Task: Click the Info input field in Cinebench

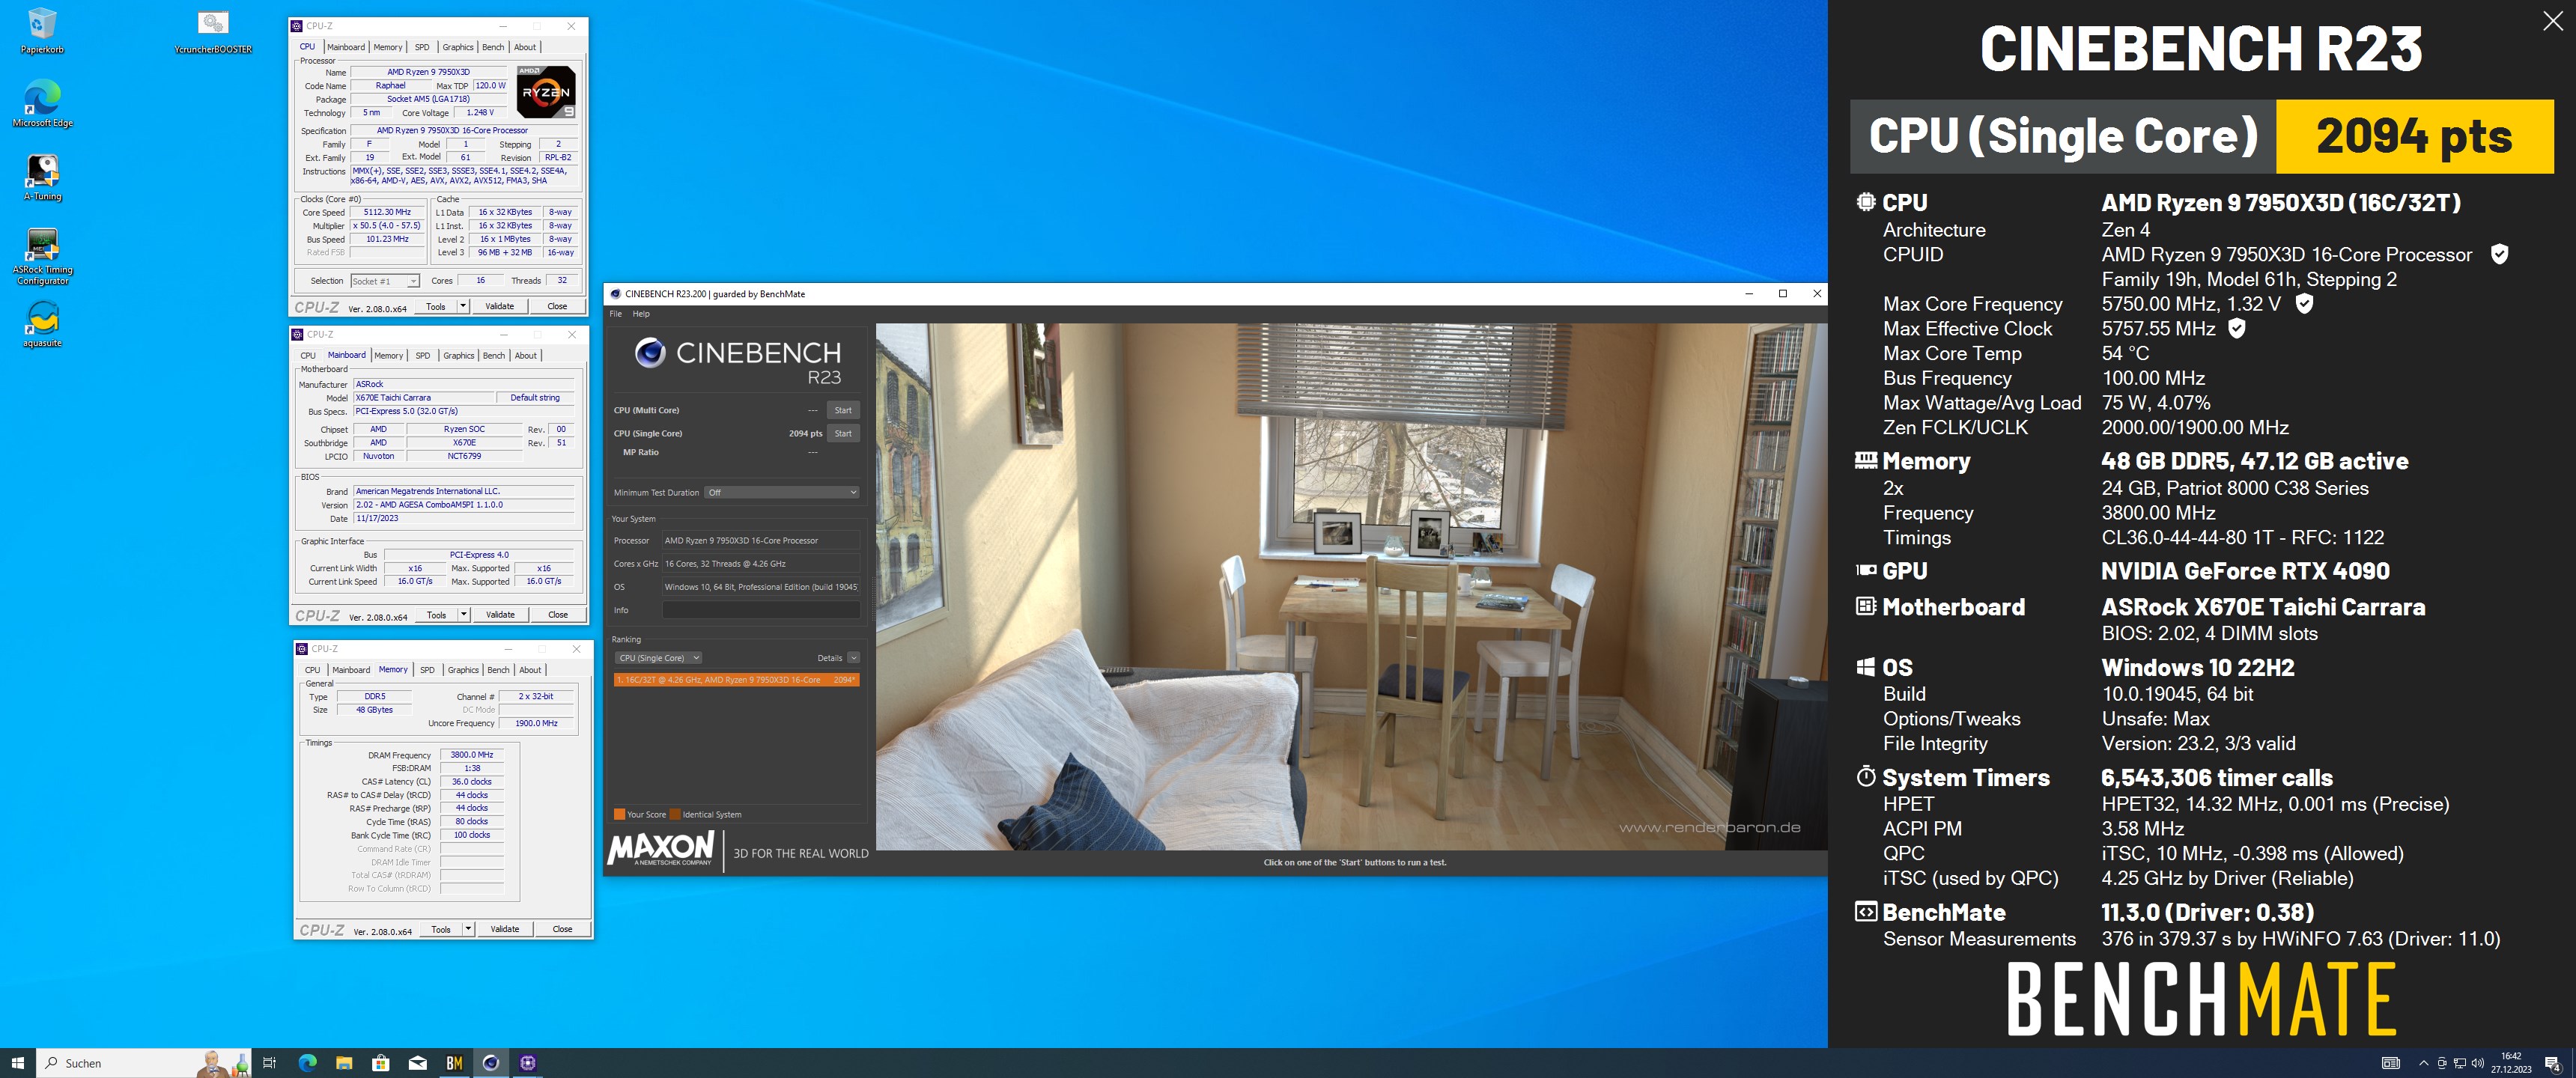Action: pos(761,610)
